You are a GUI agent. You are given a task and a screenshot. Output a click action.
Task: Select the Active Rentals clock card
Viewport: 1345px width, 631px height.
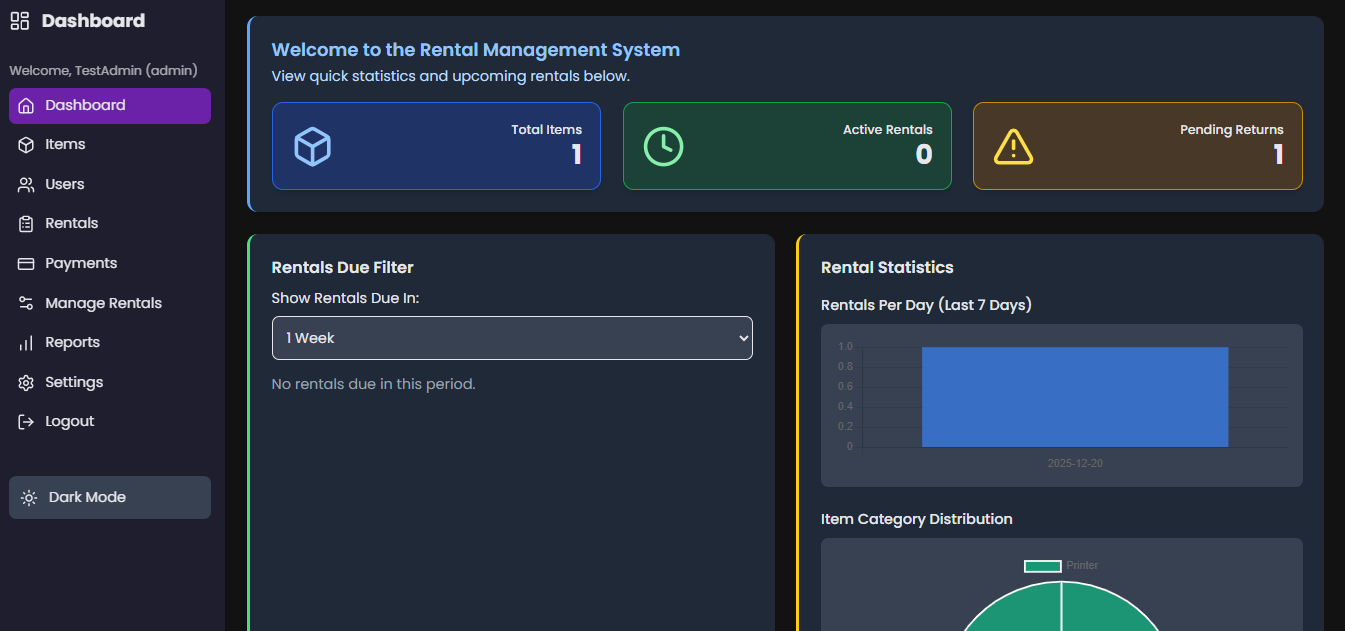tap(787, 146)
